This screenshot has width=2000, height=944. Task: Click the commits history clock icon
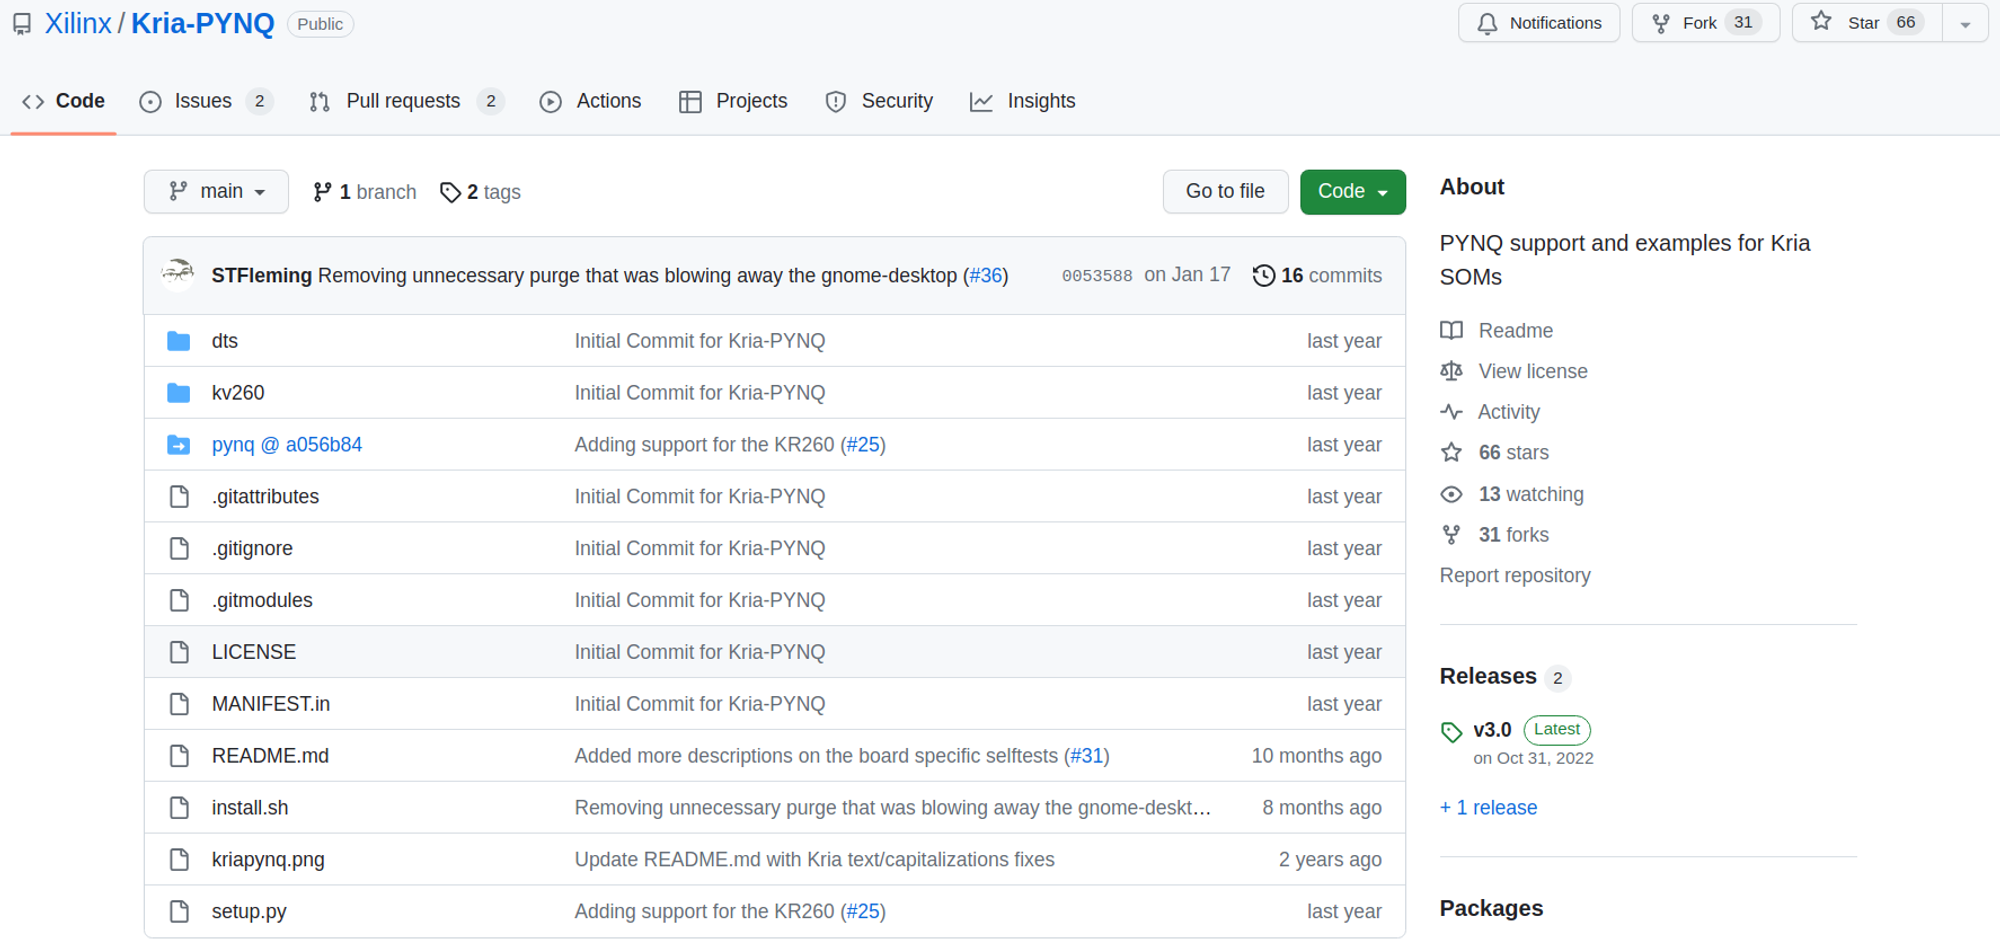pyautogui.click(x=1264, y=275)
